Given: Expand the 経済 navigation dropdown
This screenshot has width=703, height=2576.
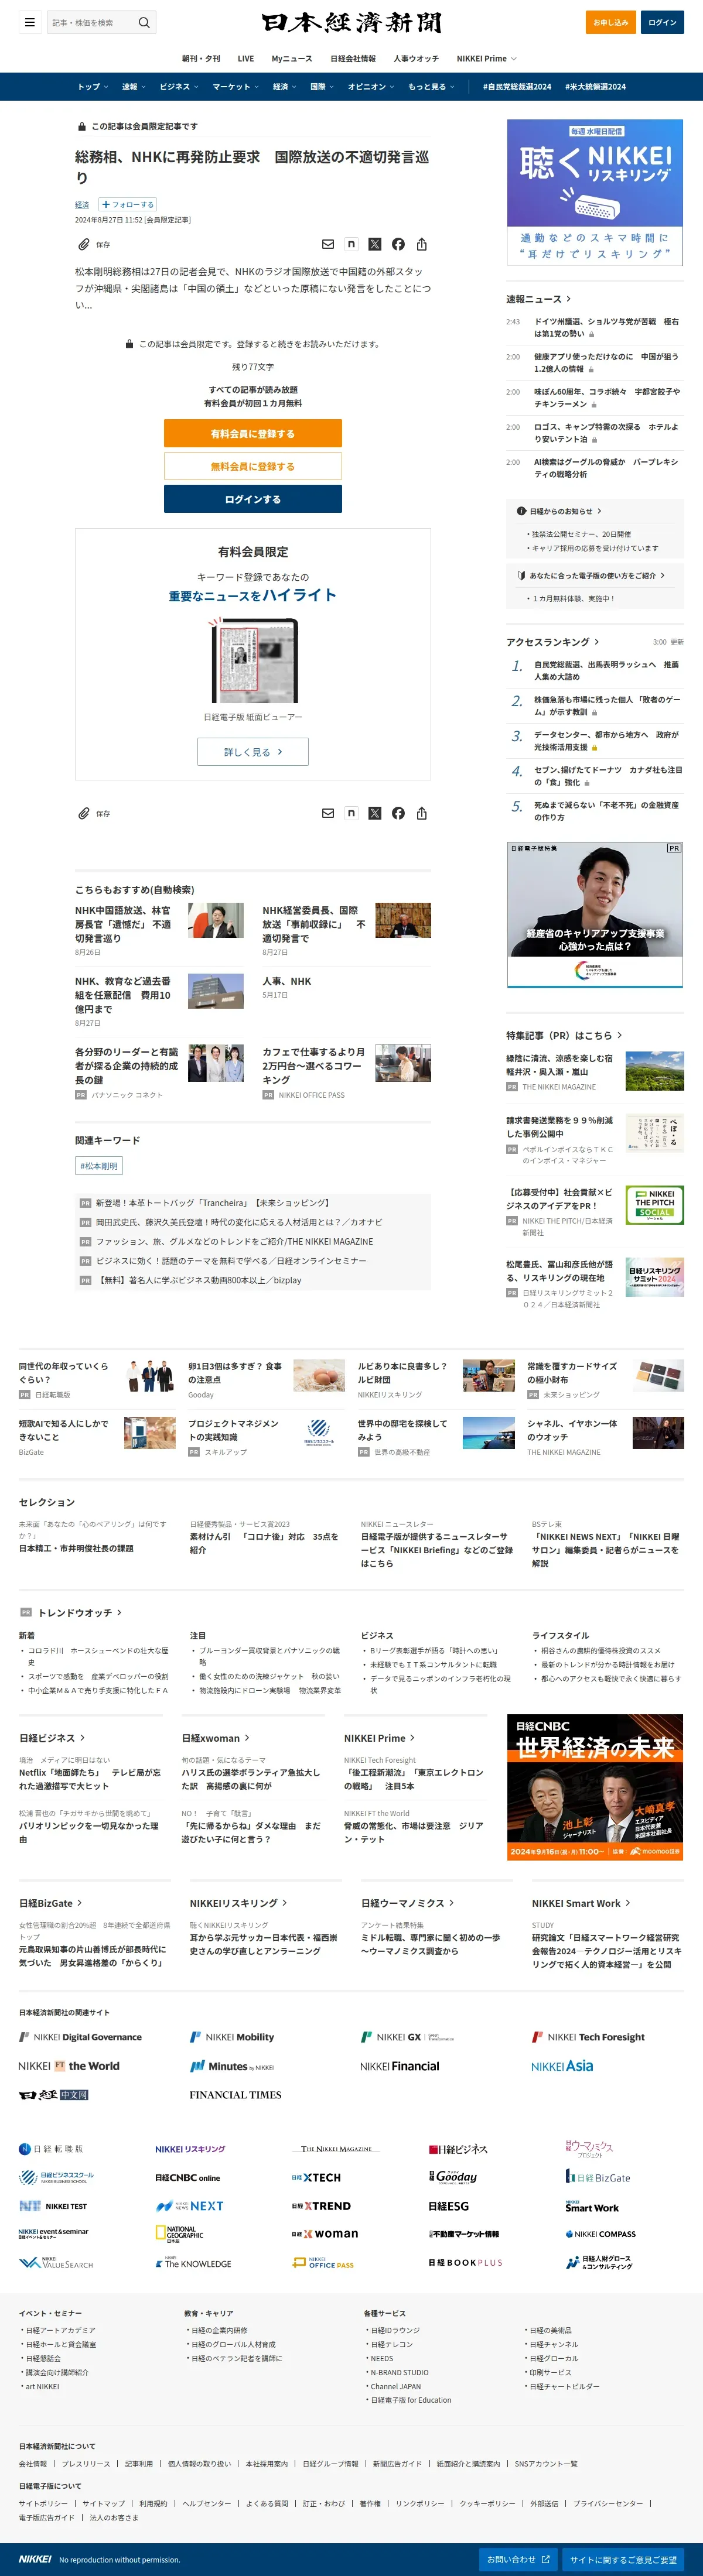Looking at the screenshot, I should [x=285, y=87].
